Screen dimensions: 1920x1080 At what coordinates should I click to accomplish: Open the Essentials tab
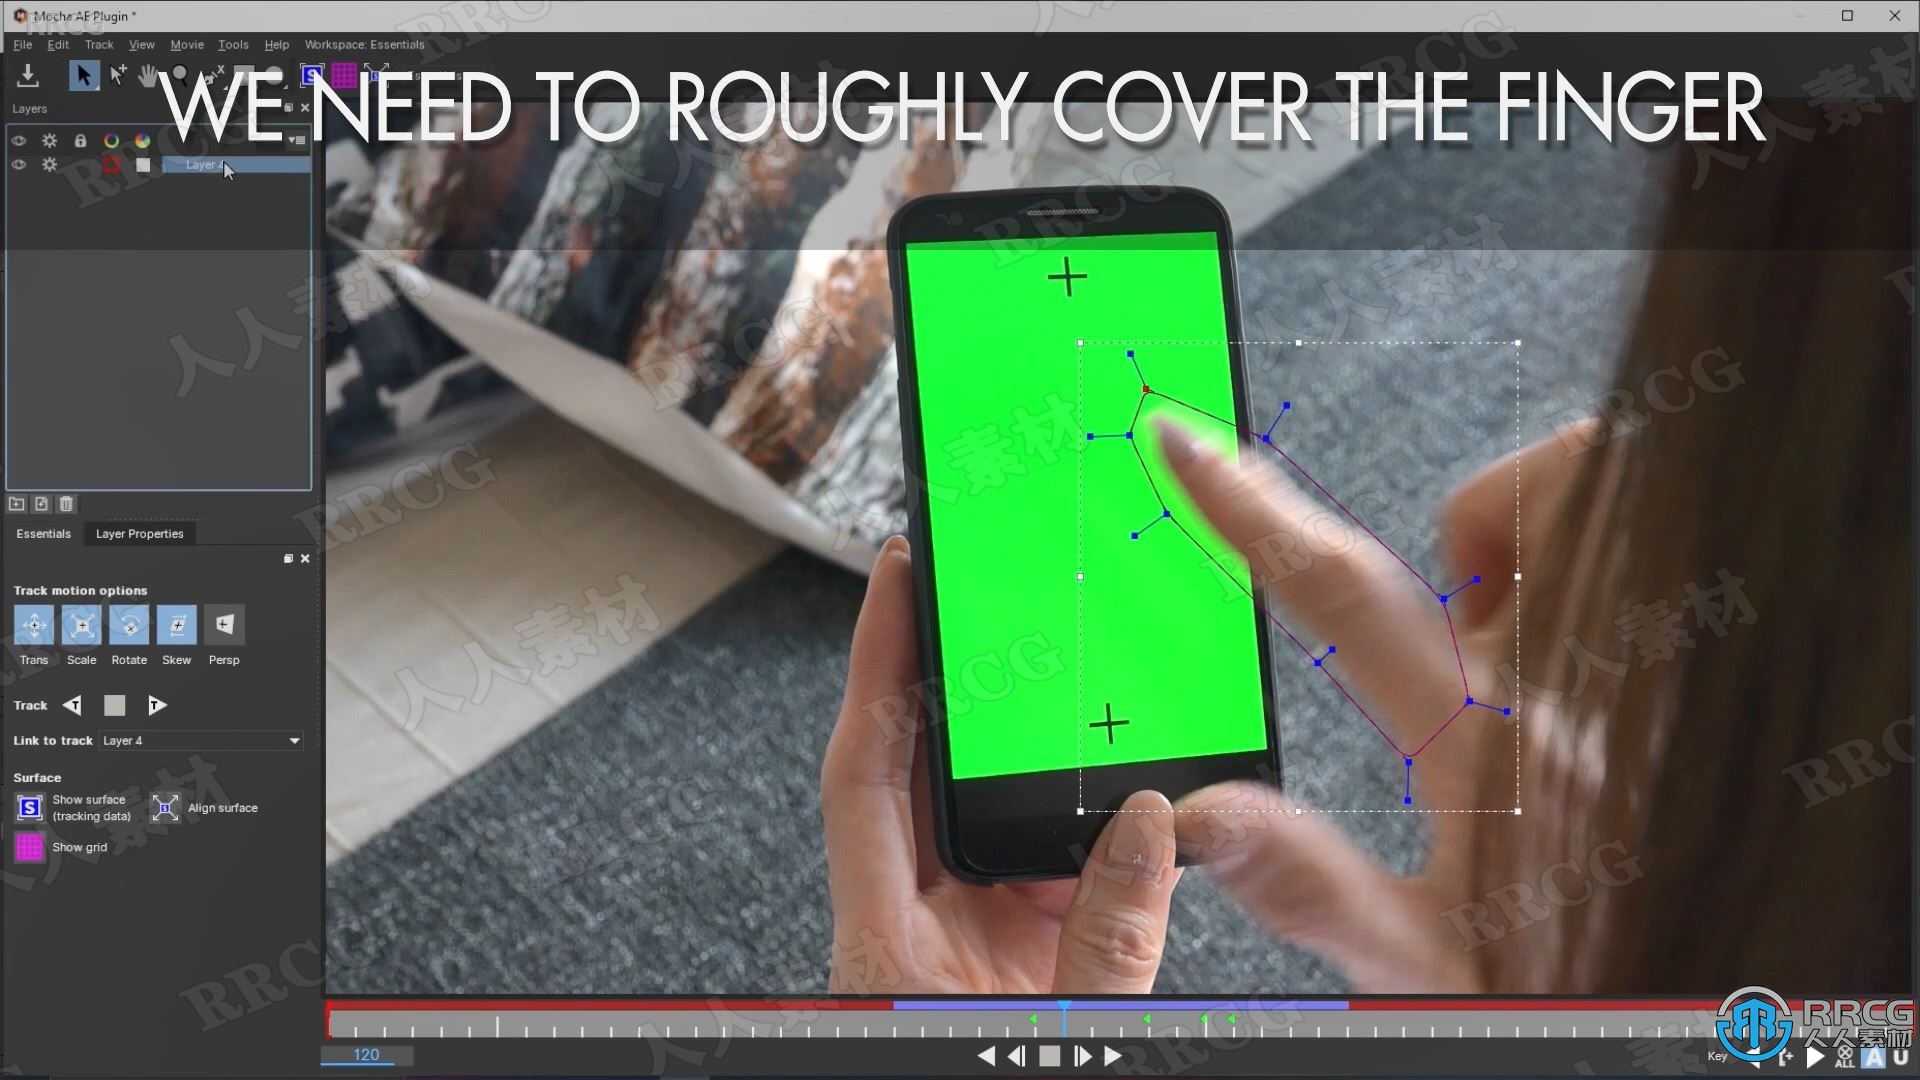click(44, 534)
